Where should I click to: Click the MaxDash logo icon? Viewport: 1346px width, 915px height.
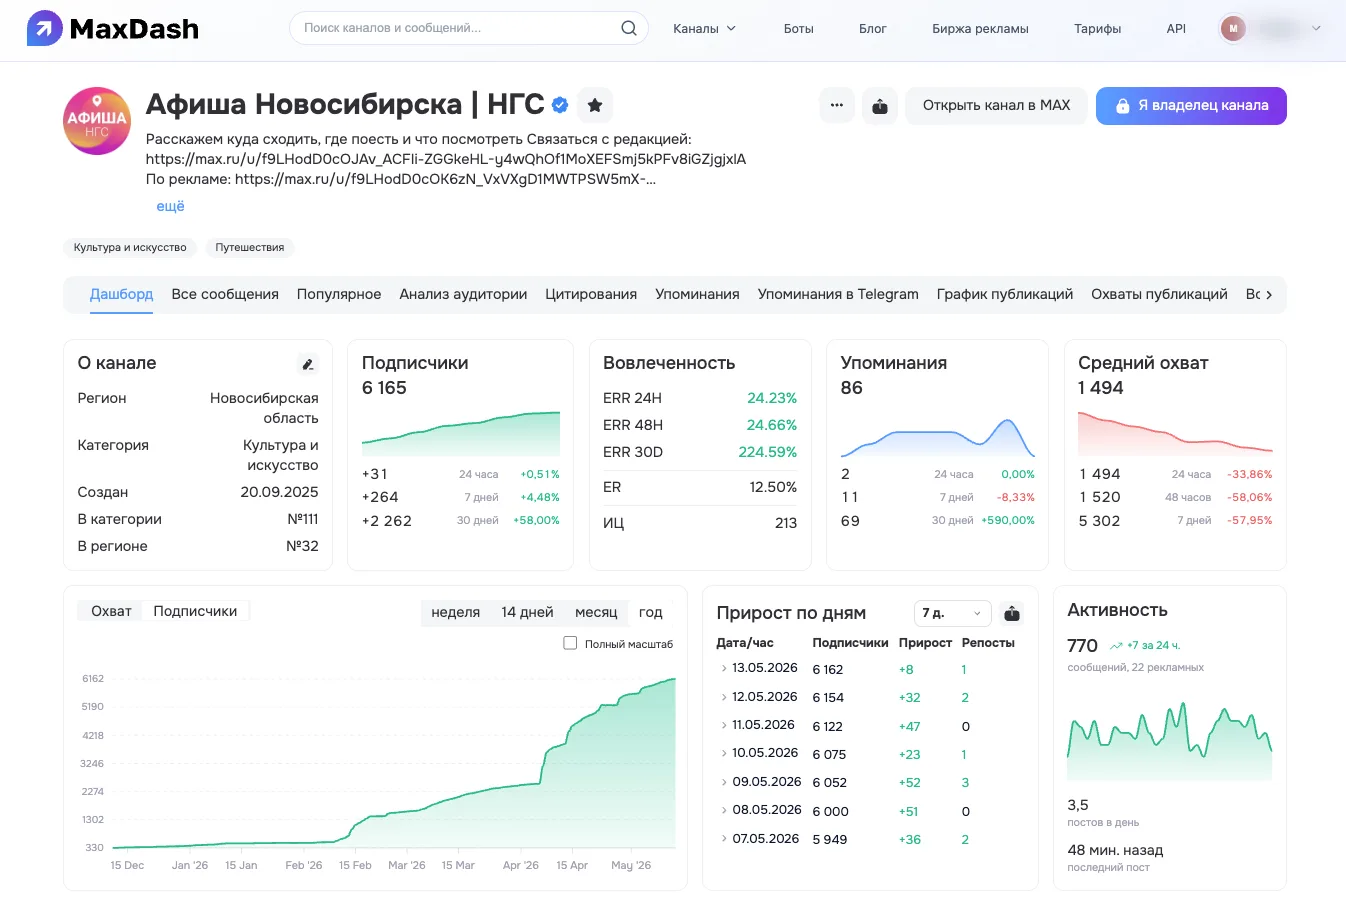pos(44,28)
